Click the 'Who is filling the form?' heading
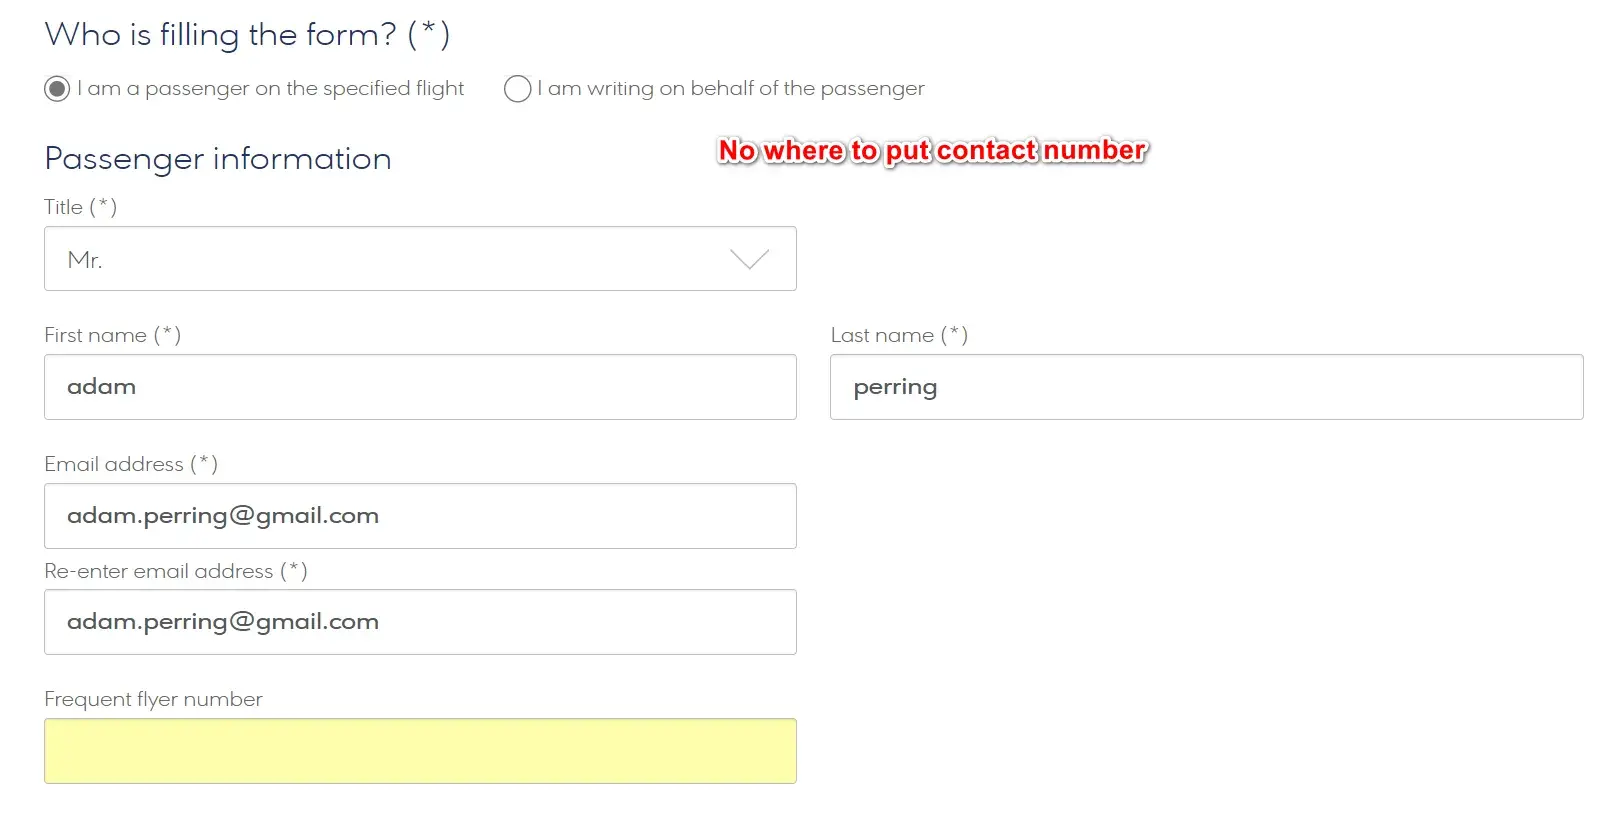 (x=247, y=35)
